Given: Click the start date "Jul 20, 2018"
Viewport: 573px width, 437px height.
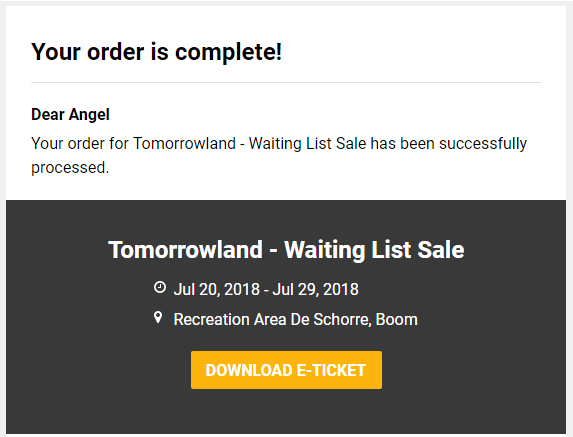Looking at the screenshot, I should click(217, 289).
